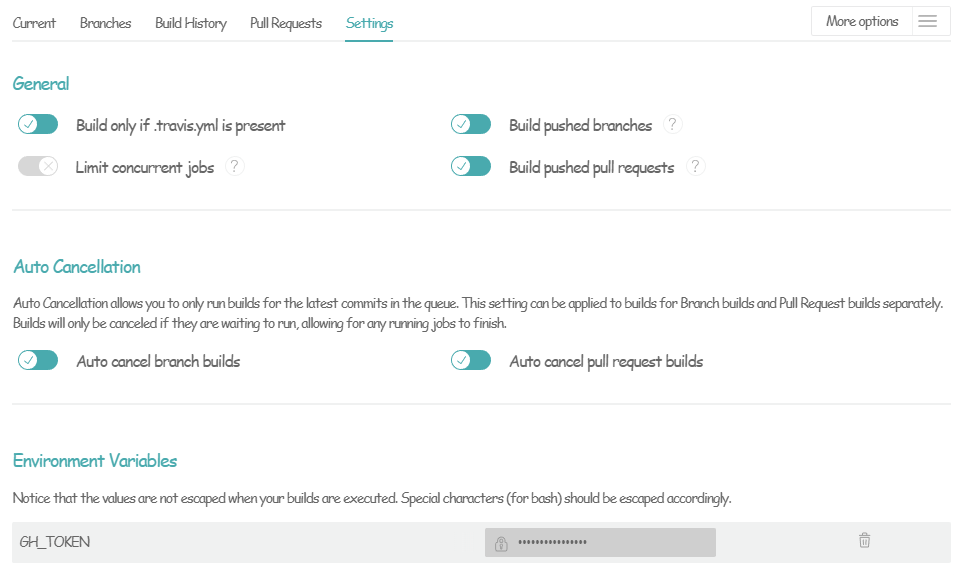Open the Branches tab
Screen dimensions: 969x576
106,23
